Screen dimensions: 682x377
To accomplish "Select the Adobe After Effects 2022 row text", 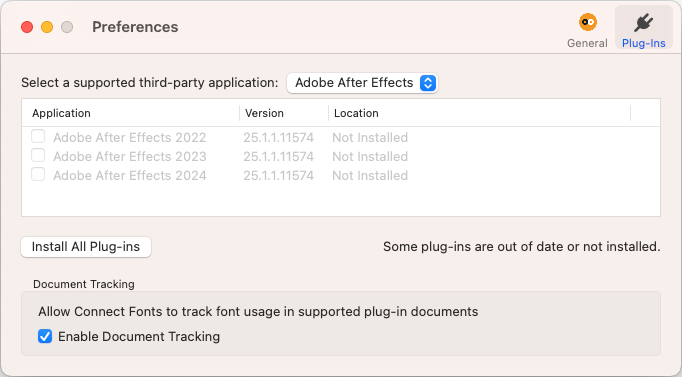I will [130, 137].
